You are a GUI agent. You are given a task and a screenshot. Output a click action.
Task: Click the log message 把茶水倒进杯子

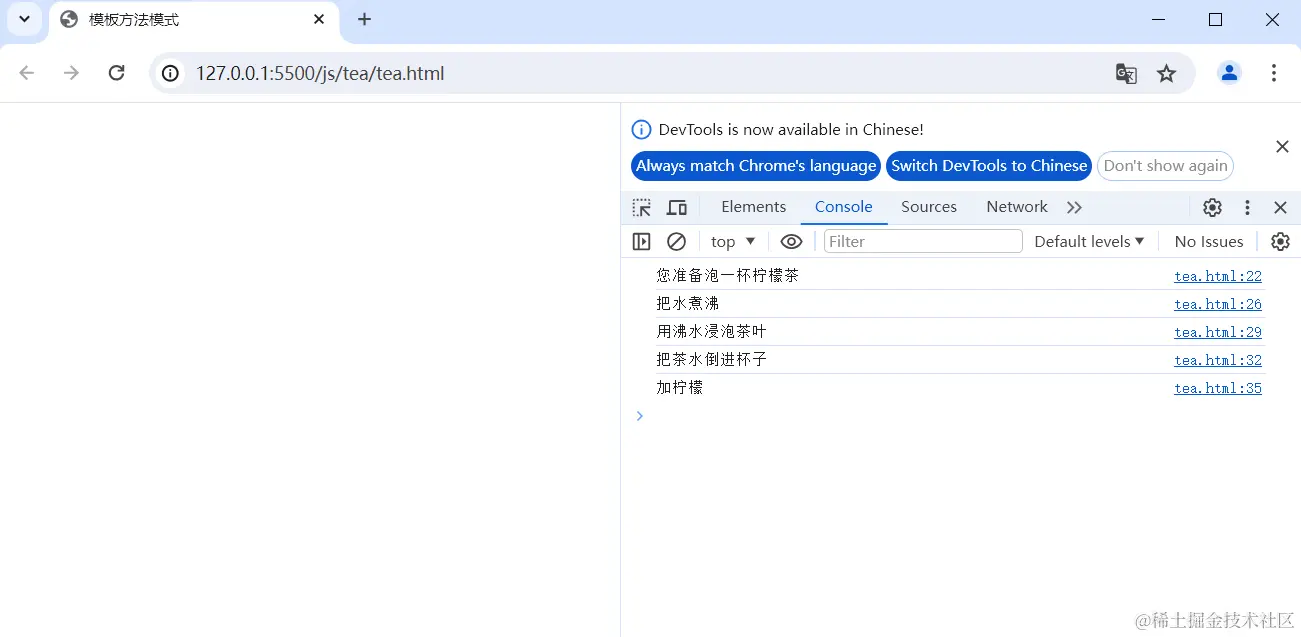coord(711,359)
